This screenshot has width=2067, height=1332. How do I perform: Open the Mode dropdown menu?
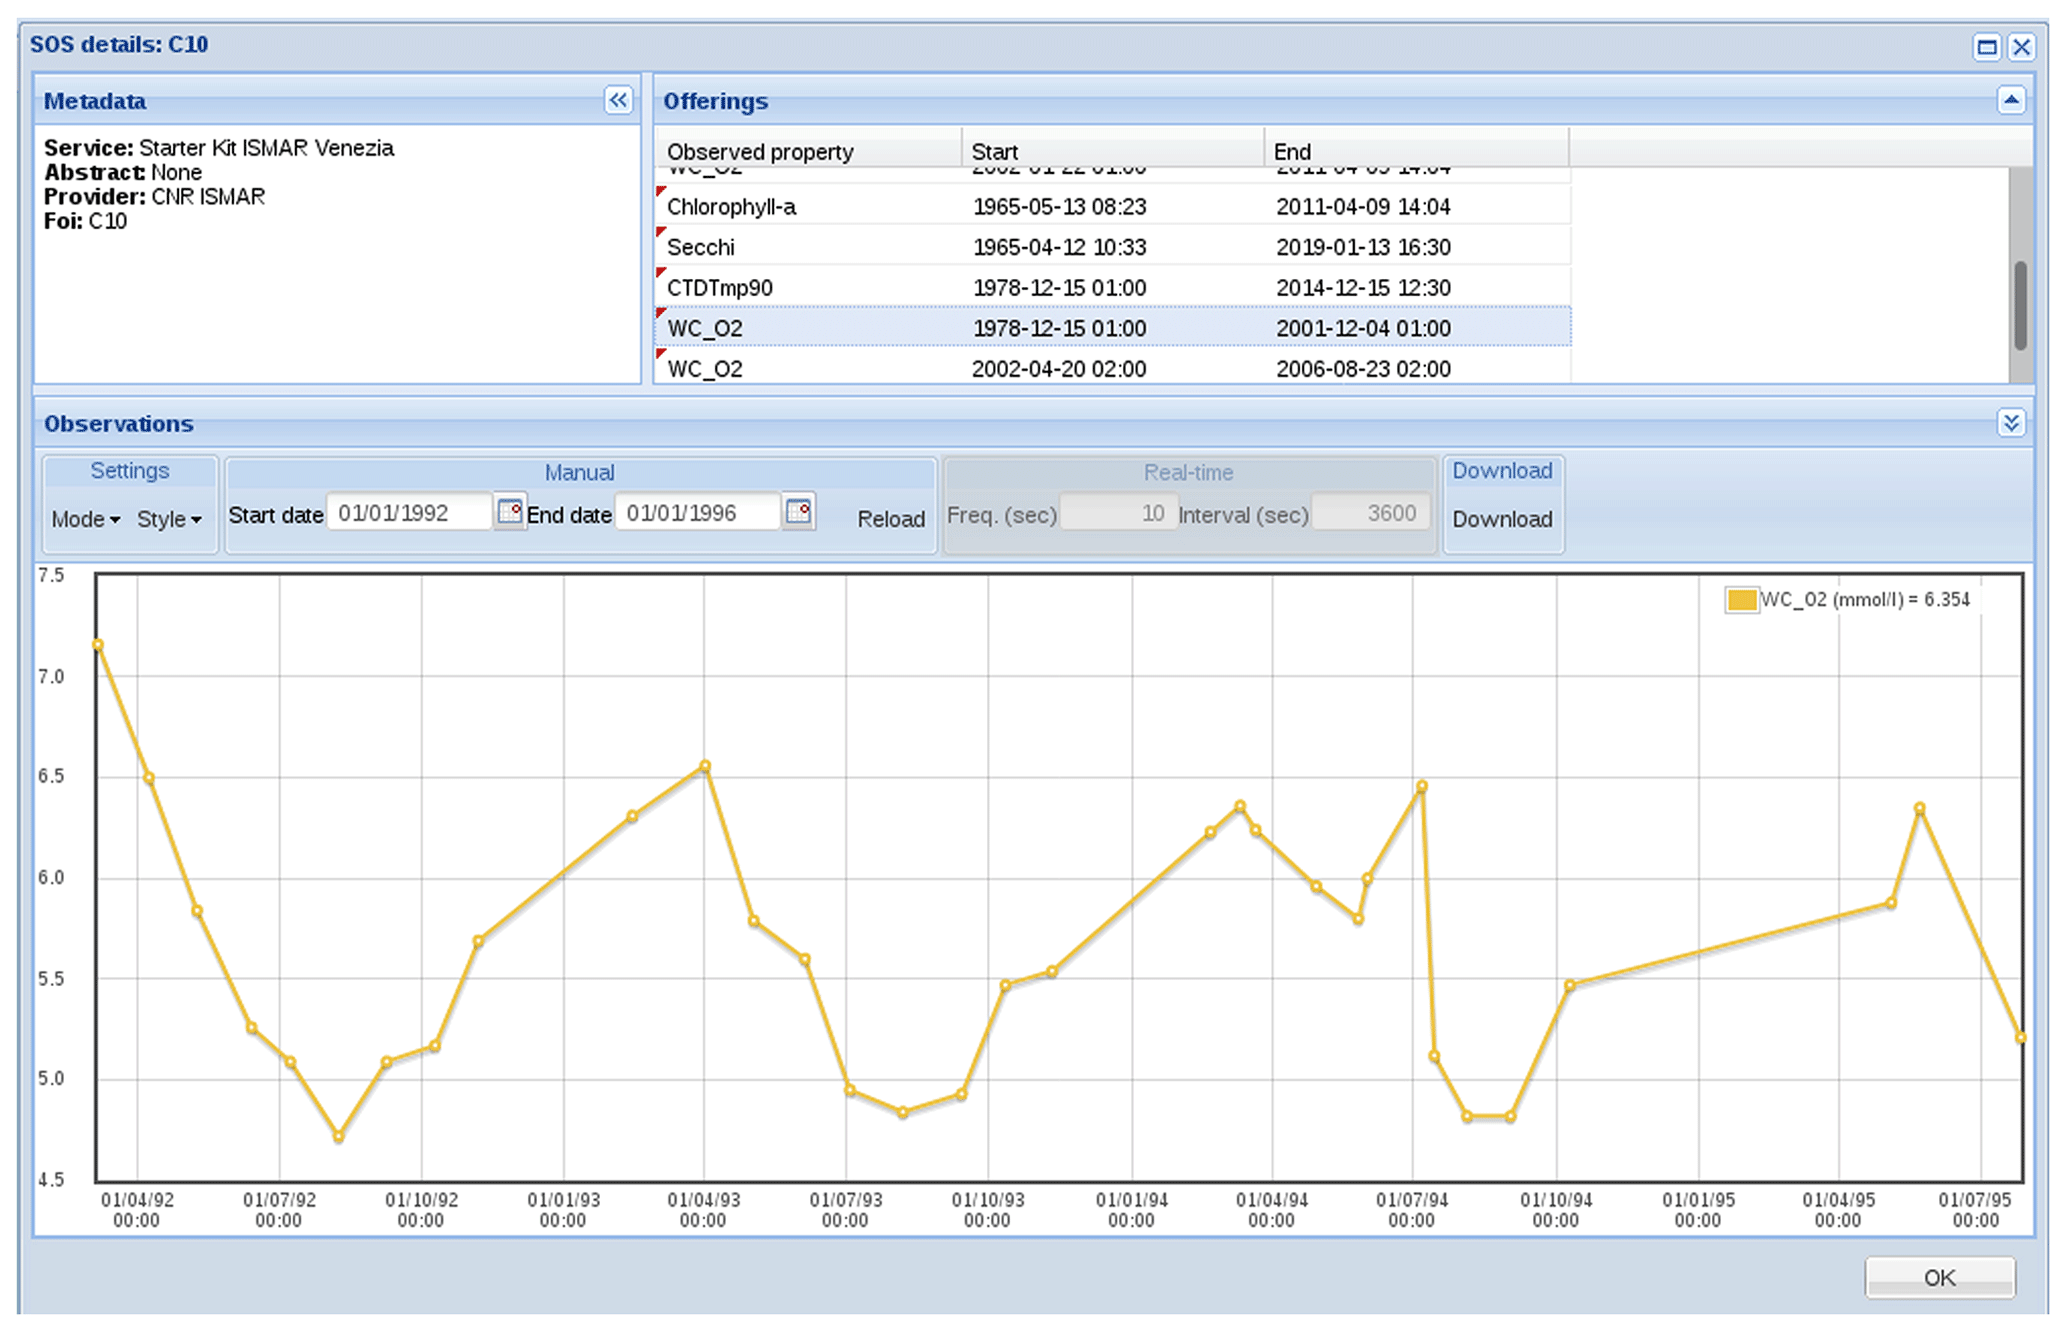coord(85,519)
